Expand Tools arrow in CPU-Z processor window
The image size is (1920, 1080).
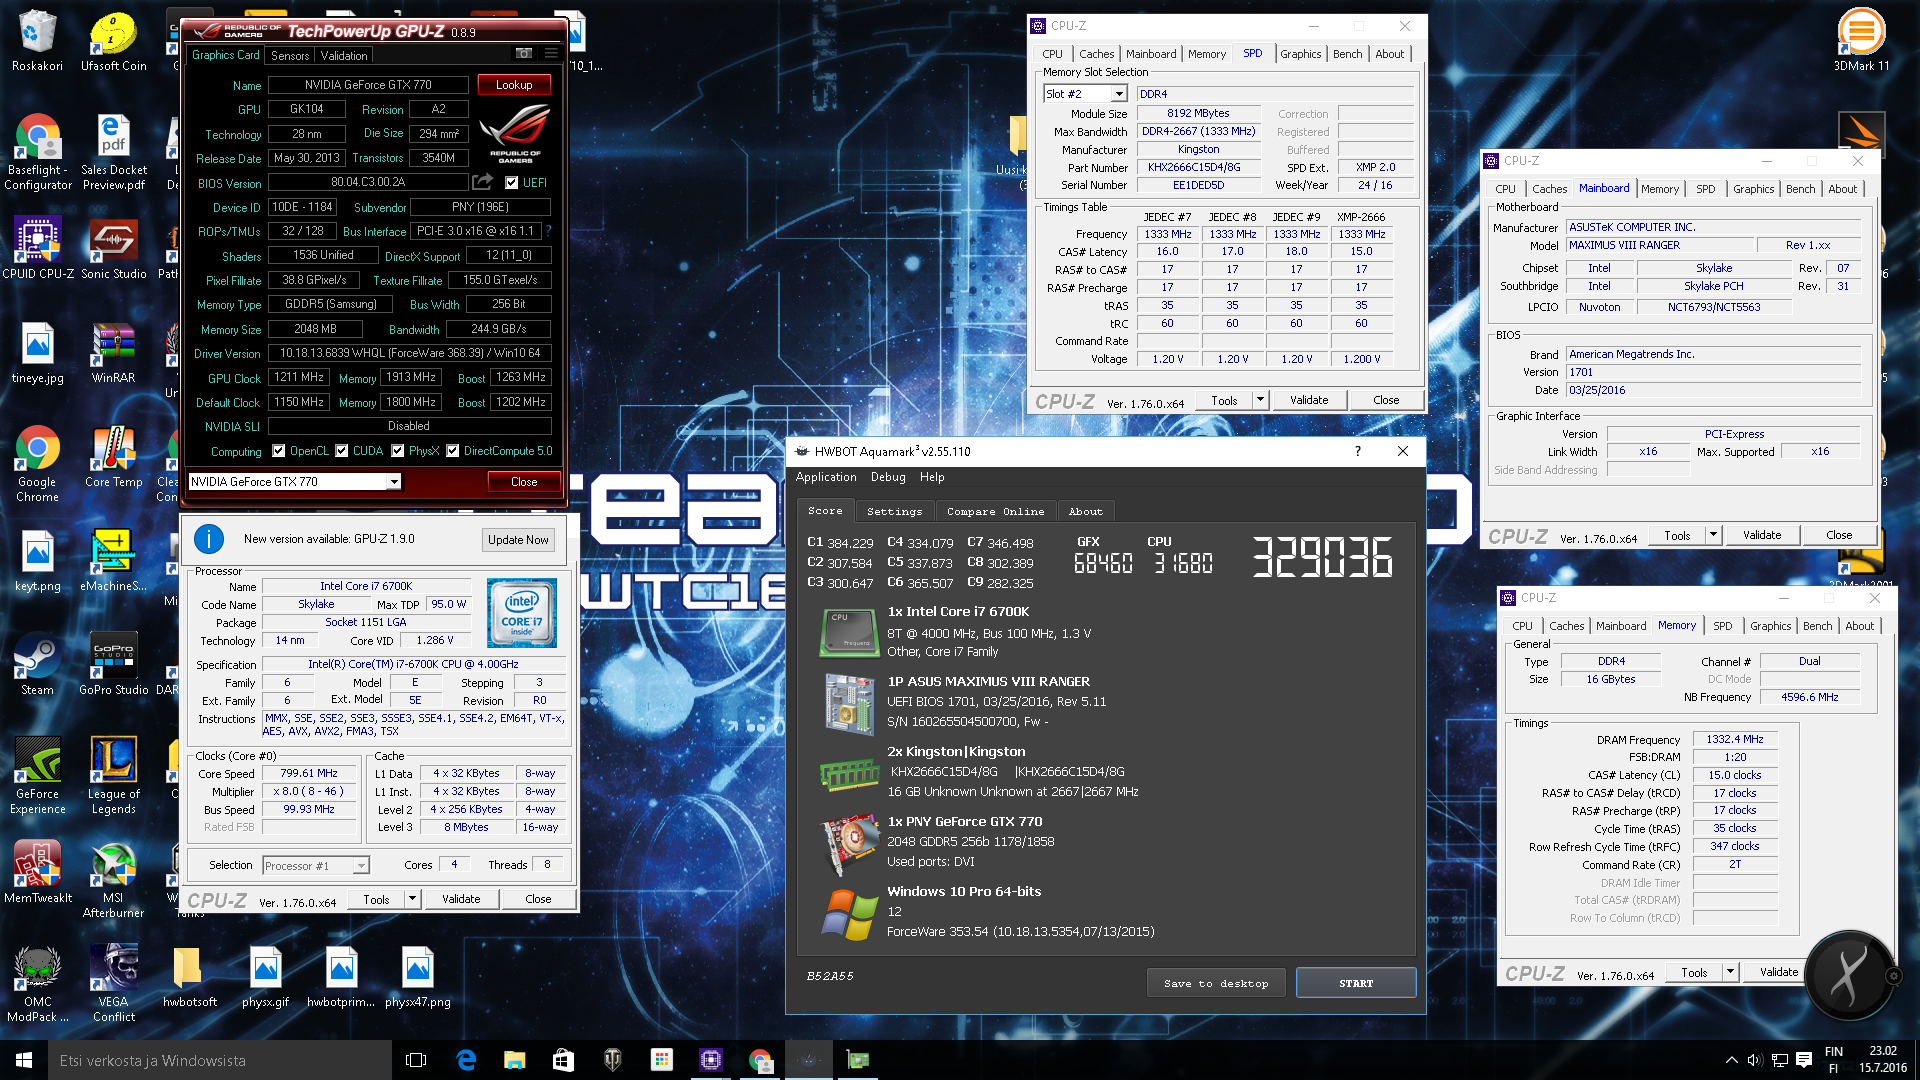click(x=412, y=899)
